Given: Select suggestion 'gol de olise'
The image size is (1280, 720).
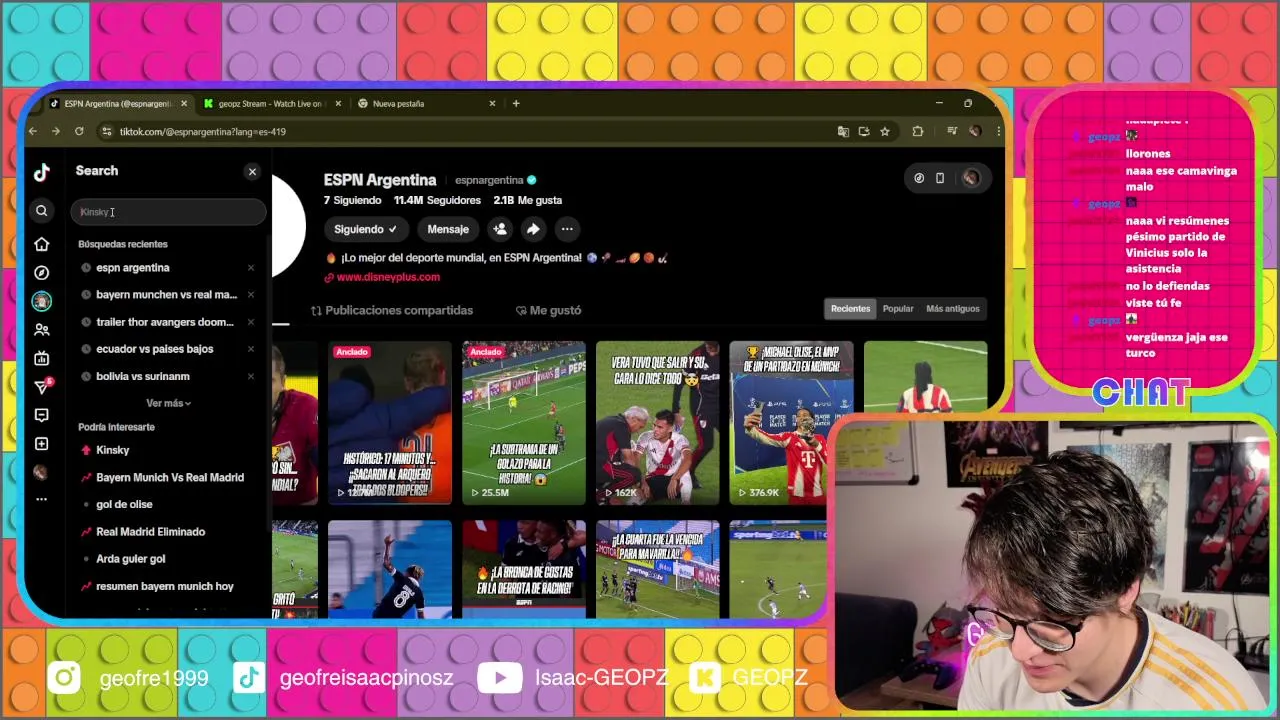Looking at the screenshot, I should (x=124, y=504).
